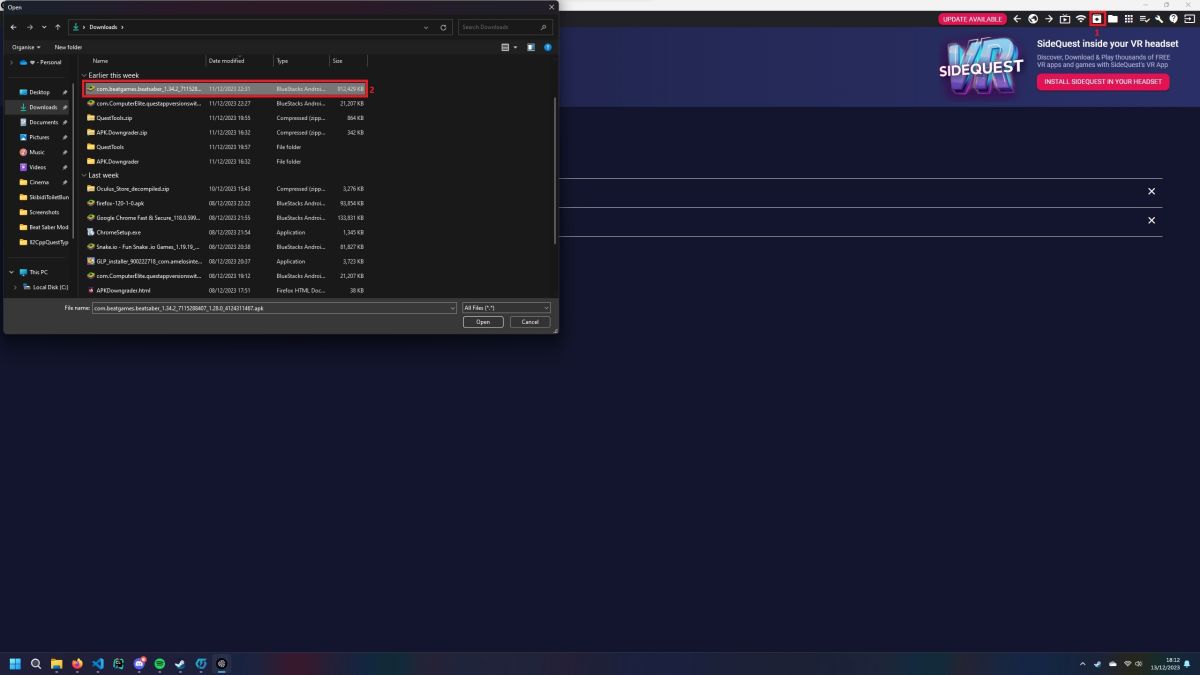Select Beat Saber Mod folder in navigation pane
This screenshot has width=1200, height=675.
pos(44,227)
